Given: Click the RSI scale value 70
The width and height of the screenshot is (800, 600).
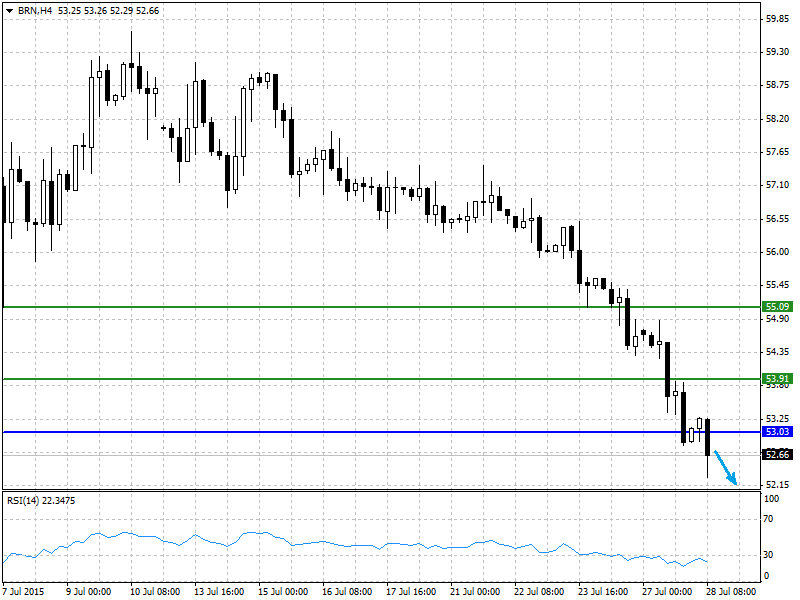Looking at the screenshot, I should point(768,519).
